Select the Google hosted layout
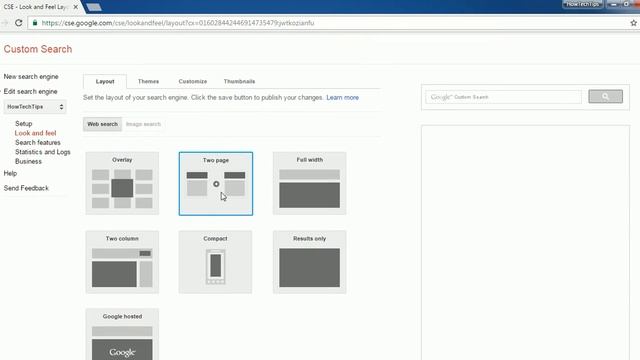 pyautogui.click(x=122, y=334)
